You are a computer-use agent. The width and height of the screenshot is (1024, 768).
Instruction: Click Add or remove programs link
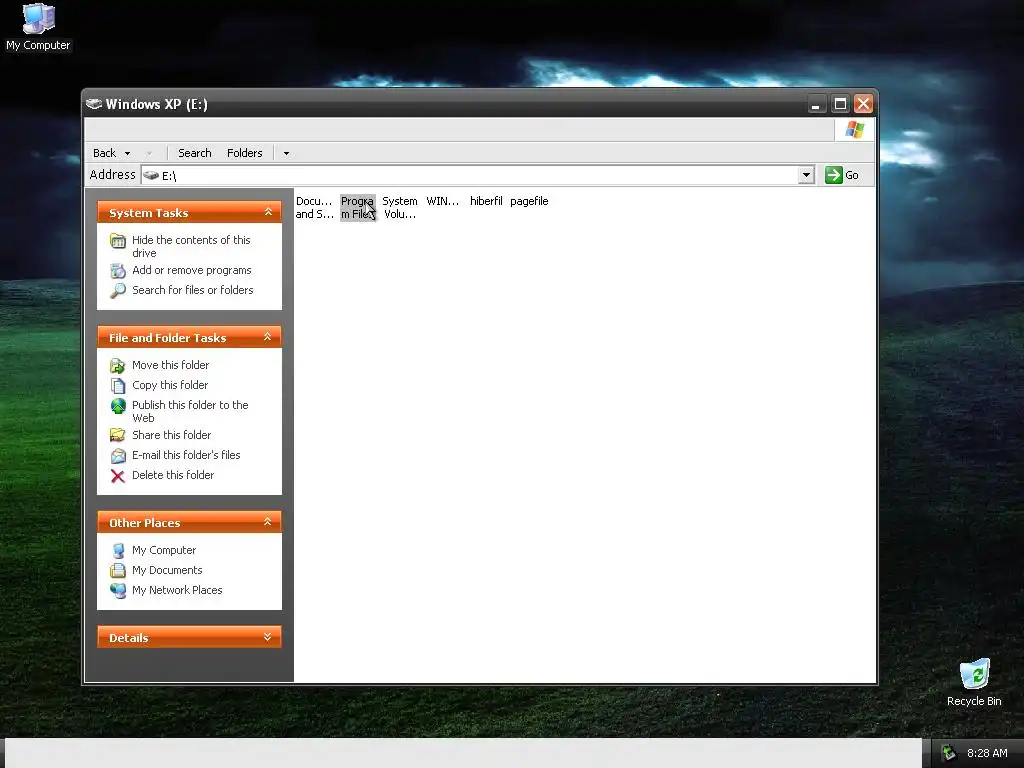(x=191, y=270)
